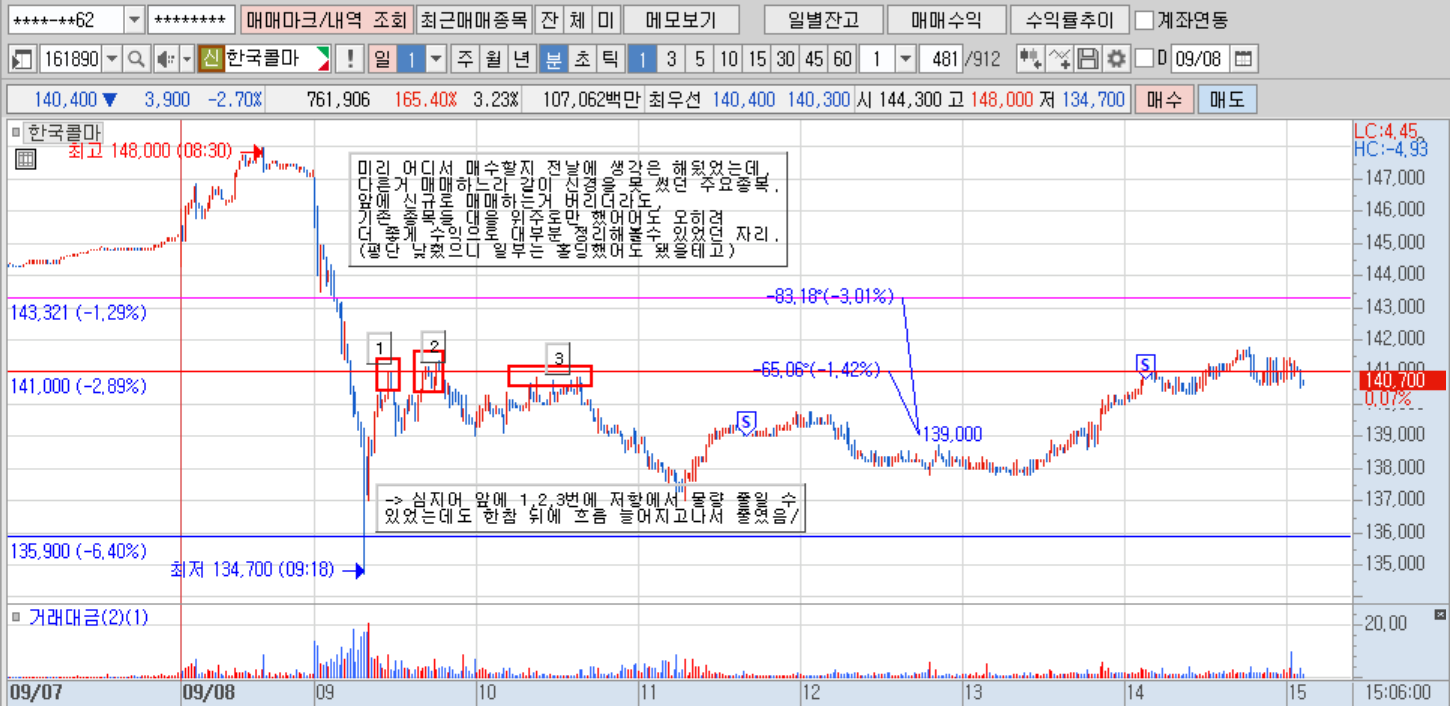Open 메모보기 memo view

tap(683, 19)
